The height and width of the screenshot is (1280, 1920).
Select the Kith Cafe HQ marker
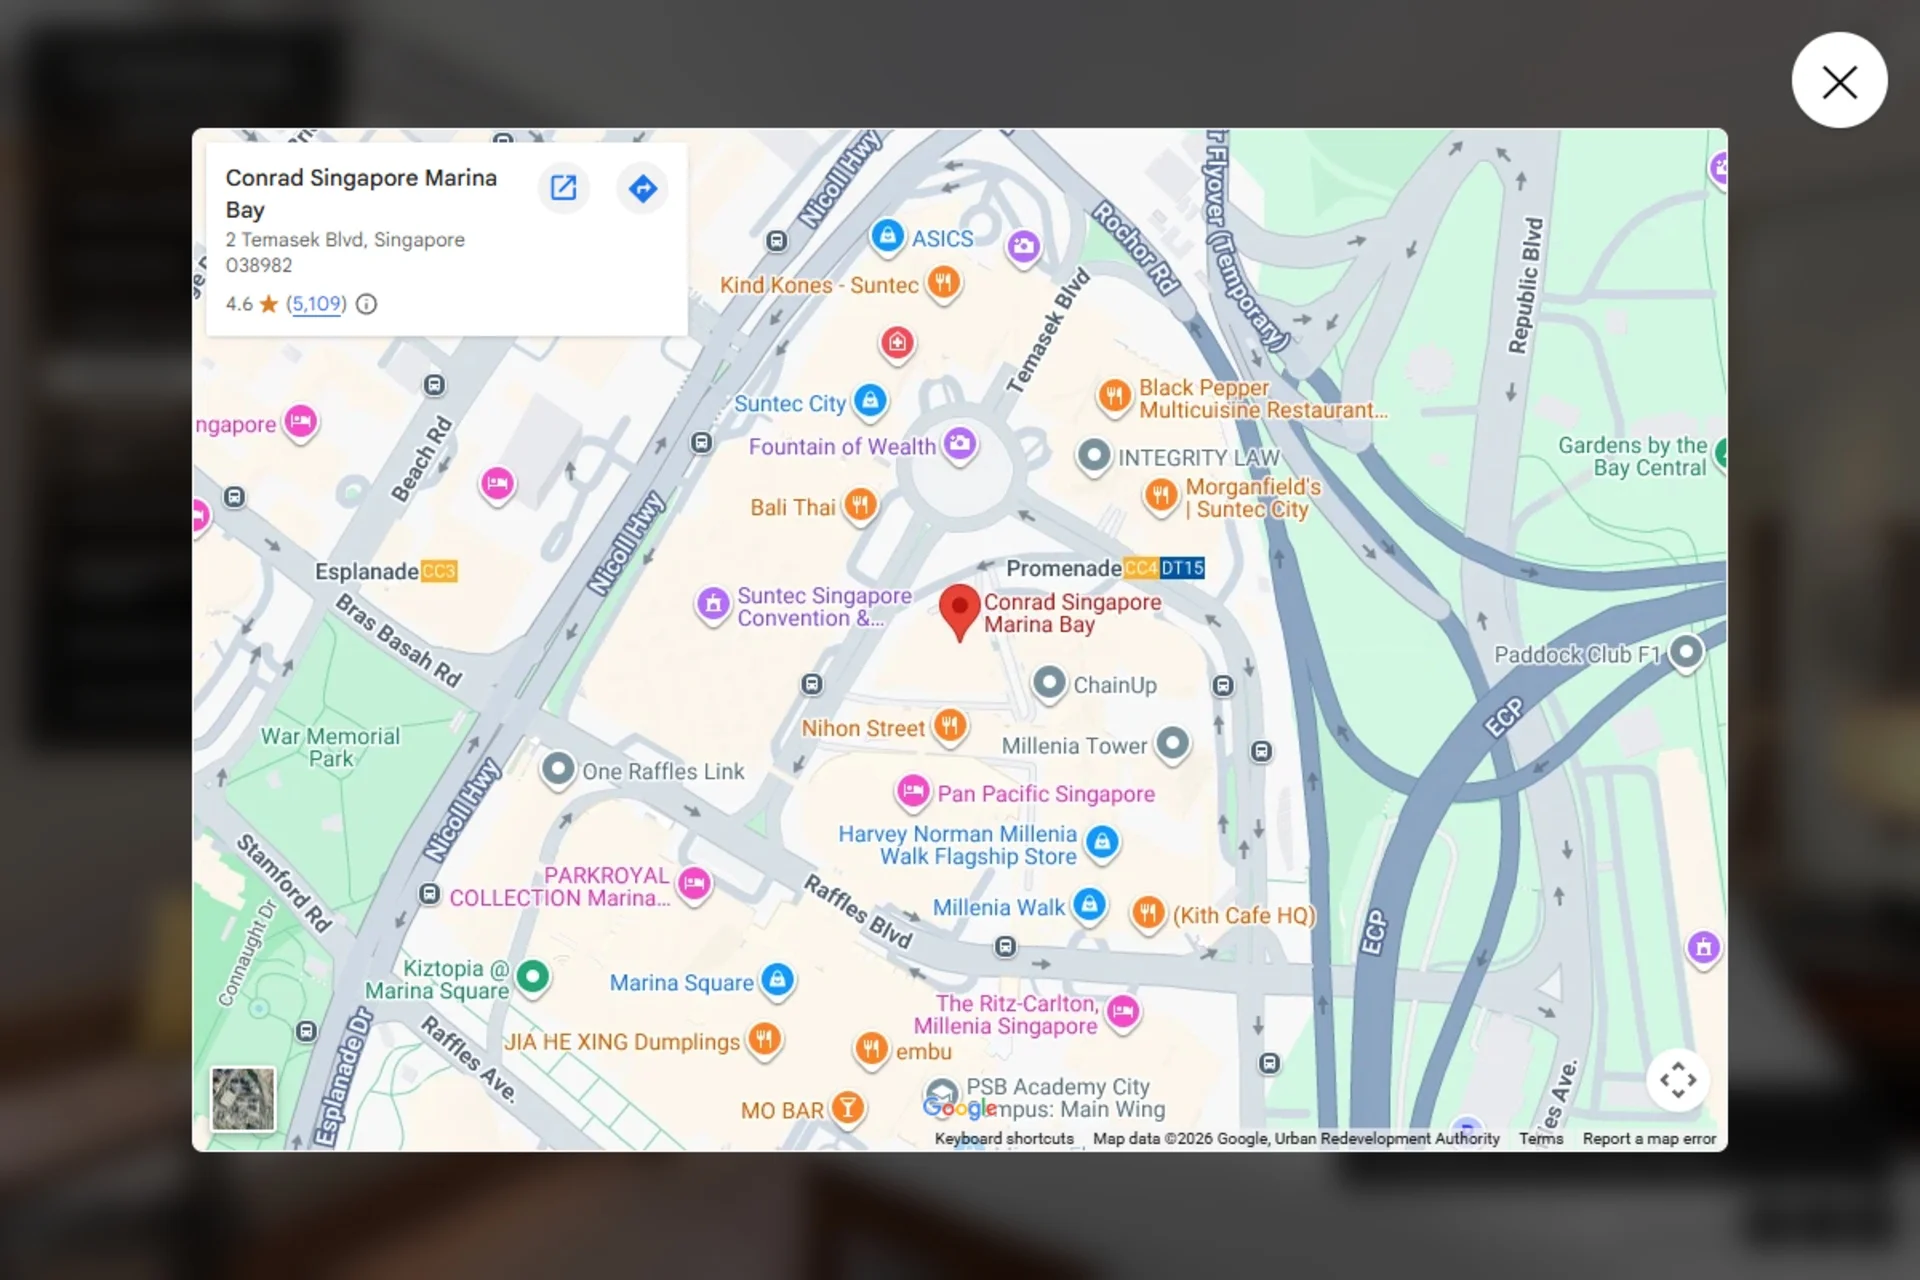coord(1148,913)
